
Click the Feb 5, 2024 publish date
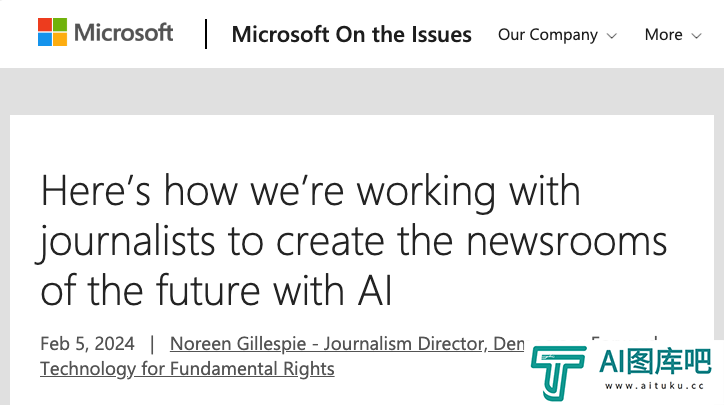[x=87, y=344]
